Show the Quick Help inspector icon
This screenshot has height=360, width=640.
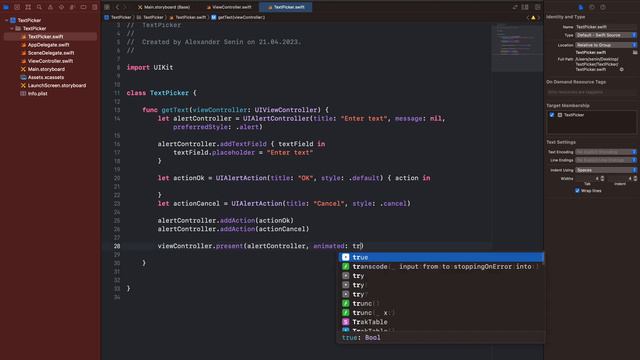point(603,7)
